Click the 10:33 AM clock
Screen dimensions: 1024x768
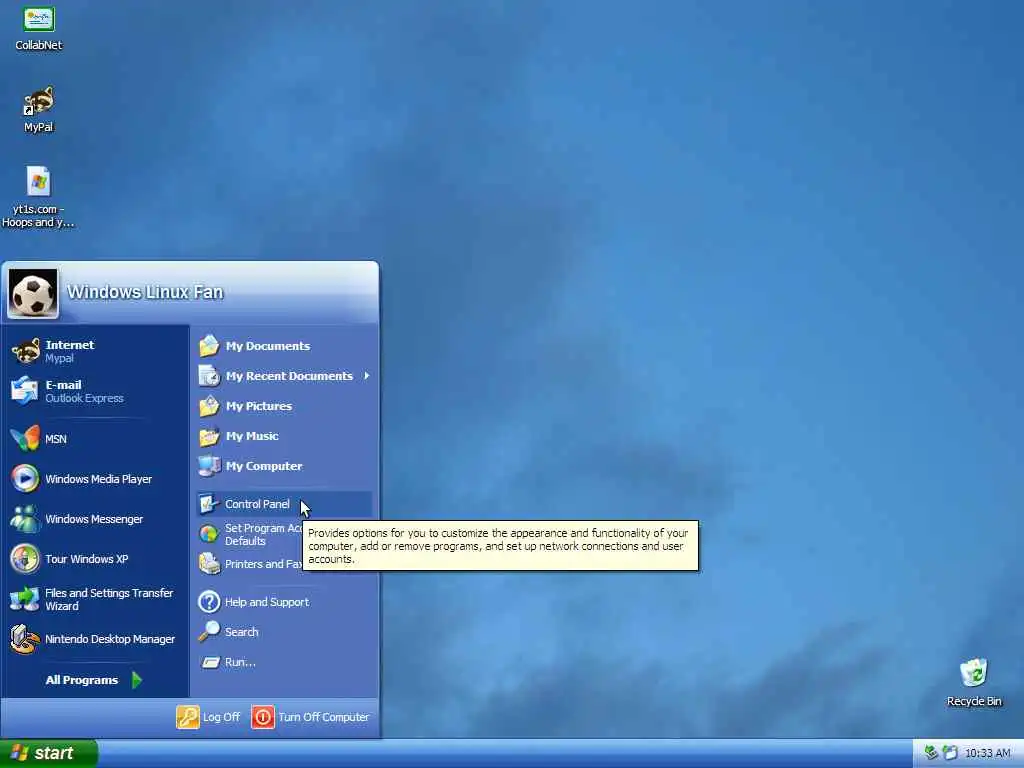coord(987,753)
